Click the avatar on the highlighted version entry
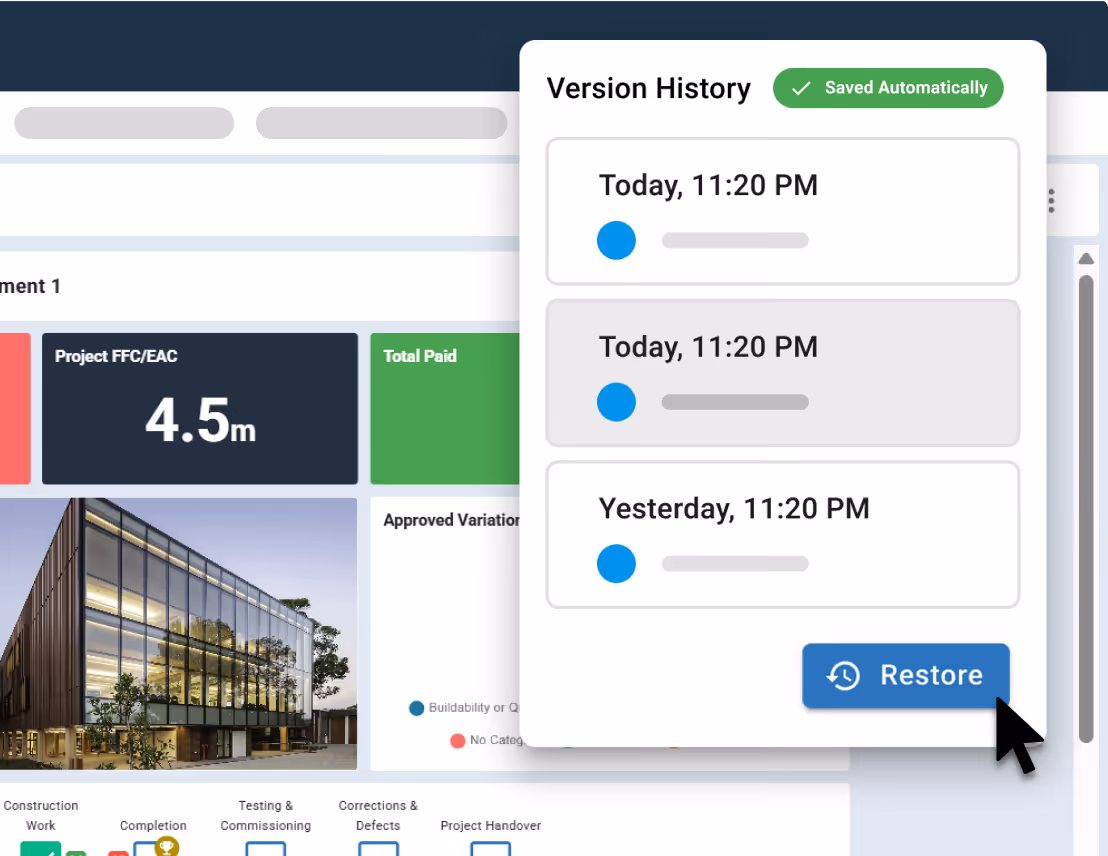 click(616, 402)
